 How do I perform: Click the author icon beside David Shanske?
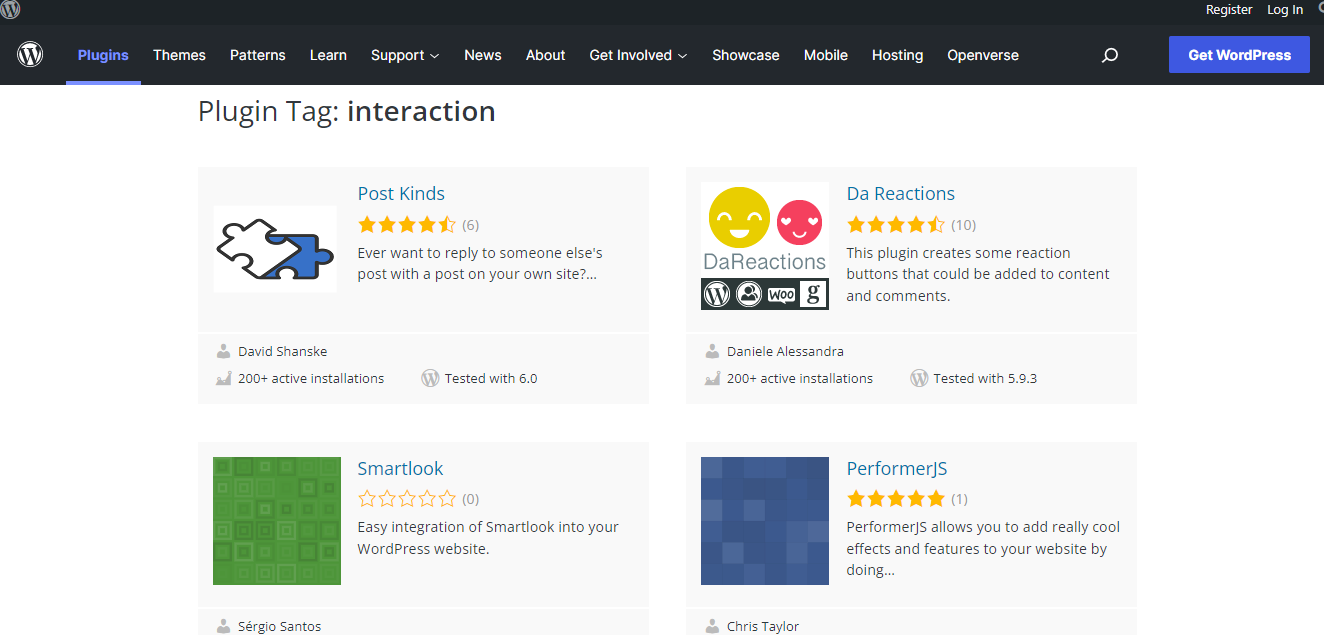coord(223,351)
